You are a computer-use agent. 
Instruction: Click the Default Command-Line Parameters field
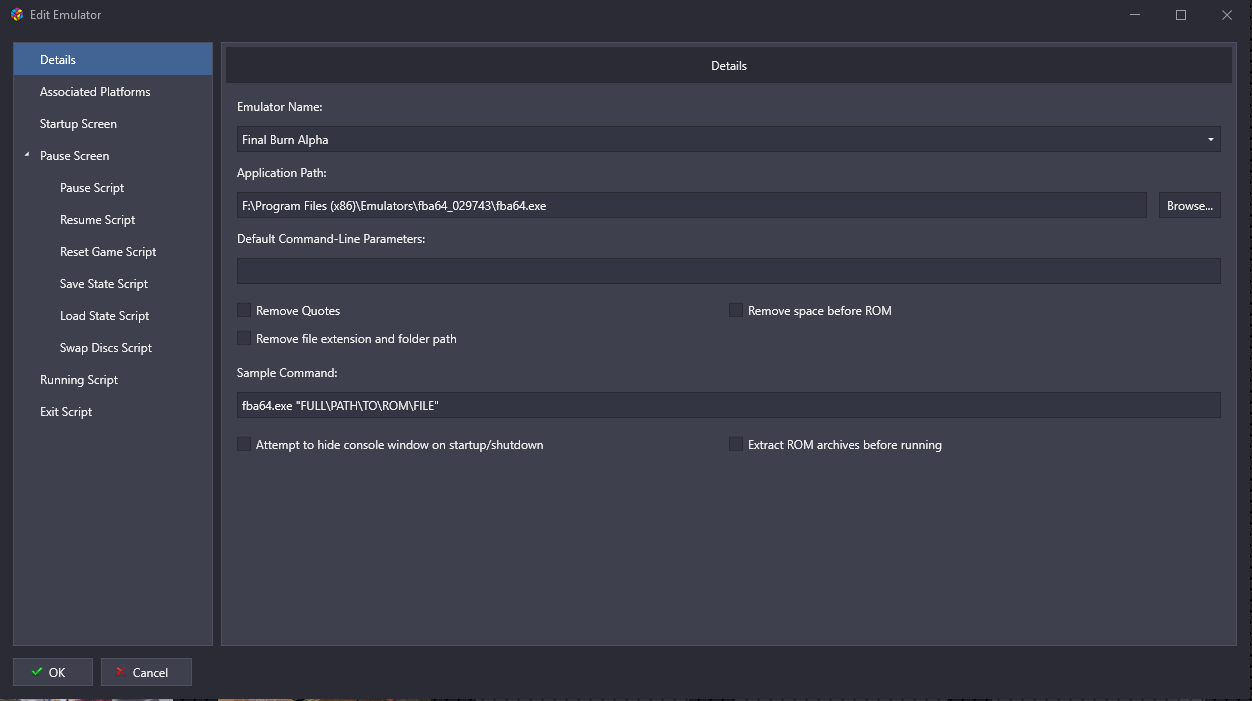point(729,271)
